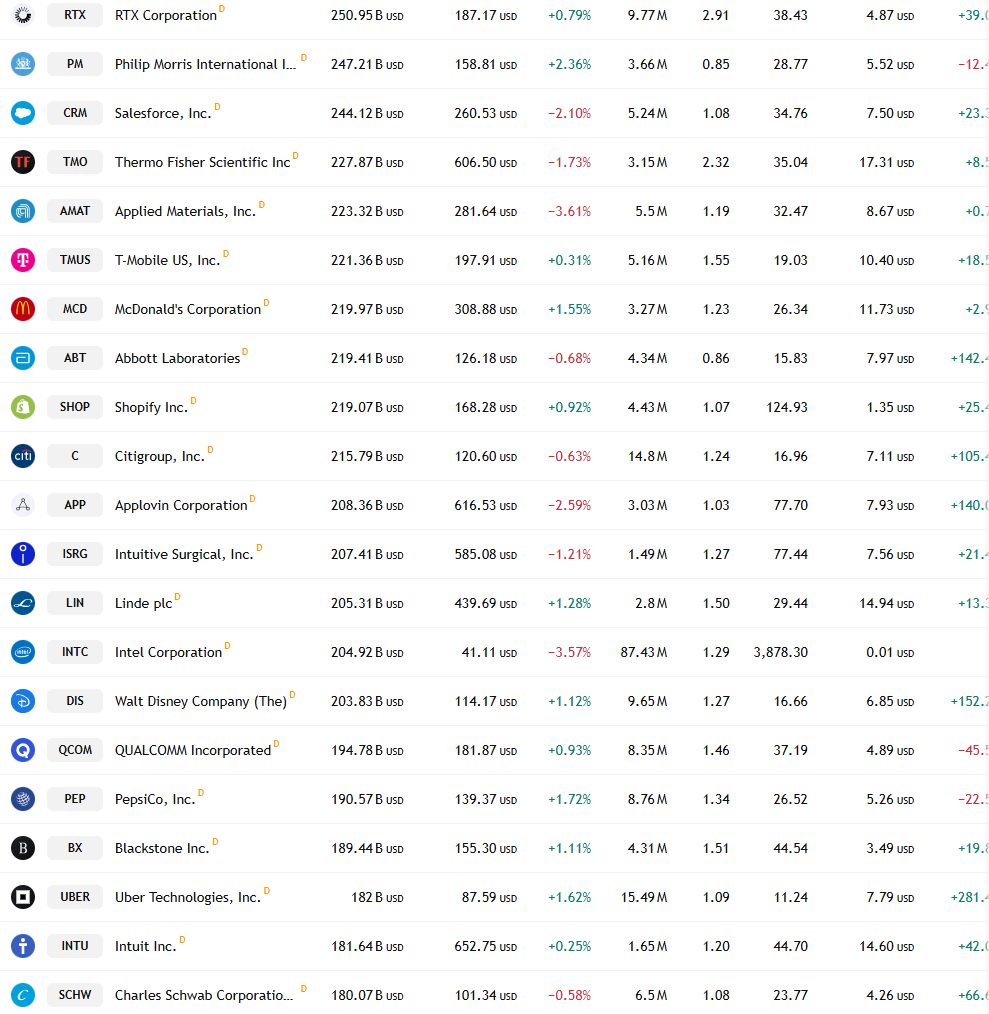Screen dimensions: 989x1014
Task: Click the Shopify bag logo icon
Action: (x=23, y=407)
